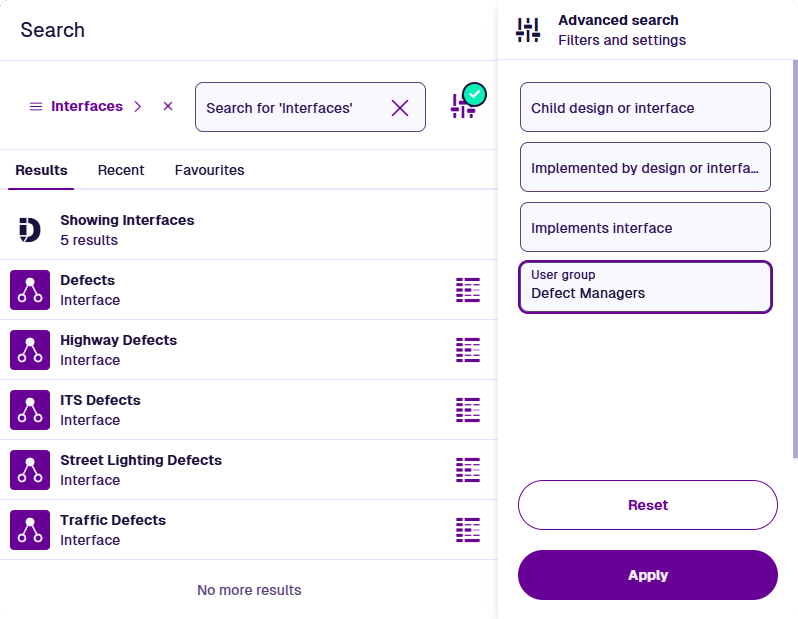Open the Implements interface filter field

click(x=645, y=228)
